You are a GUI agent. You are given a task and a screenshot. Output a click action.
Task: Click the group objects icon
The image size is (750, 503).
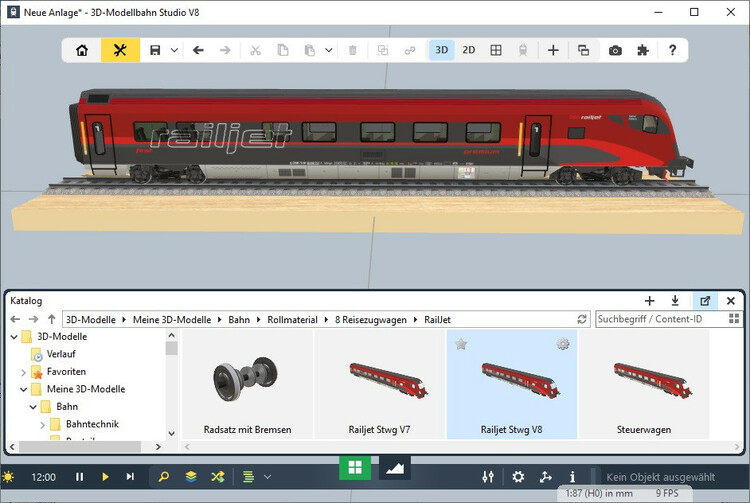click(383, 50)
